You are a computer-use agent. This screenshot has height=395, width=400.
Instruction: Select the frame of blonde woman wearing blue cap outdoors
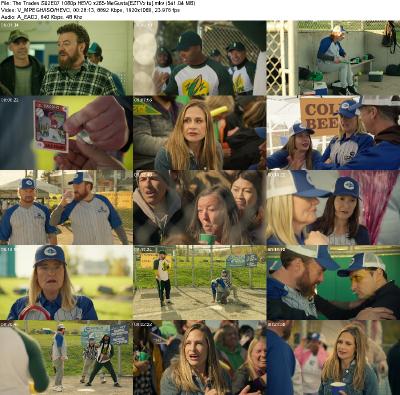66,282
